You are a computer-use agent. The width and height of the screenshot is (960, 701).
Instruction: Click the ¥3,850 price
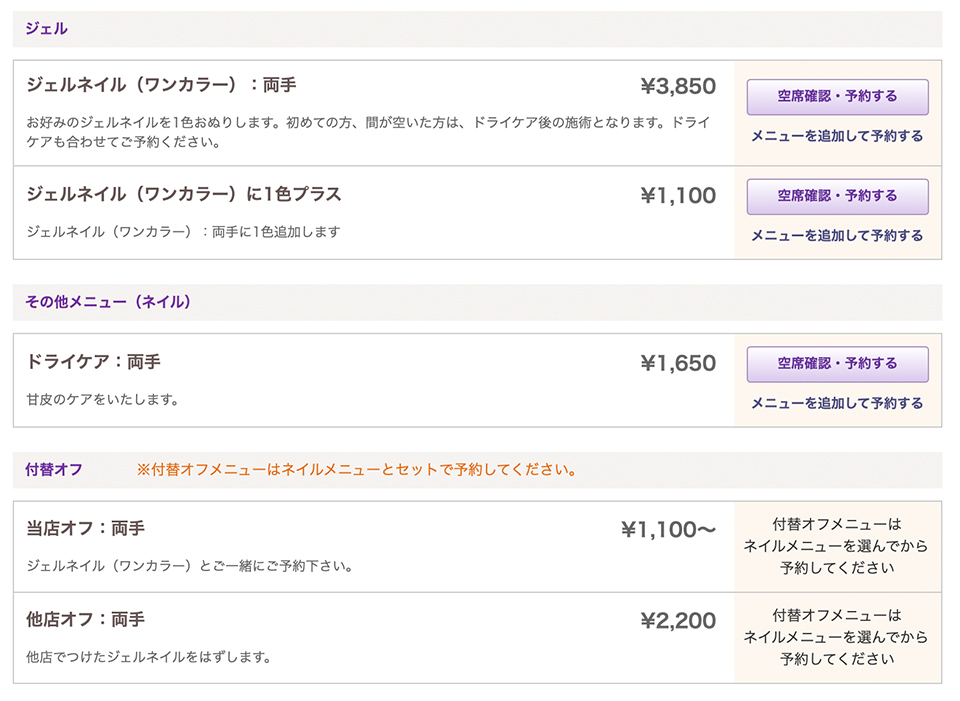[x=678, y=86]
